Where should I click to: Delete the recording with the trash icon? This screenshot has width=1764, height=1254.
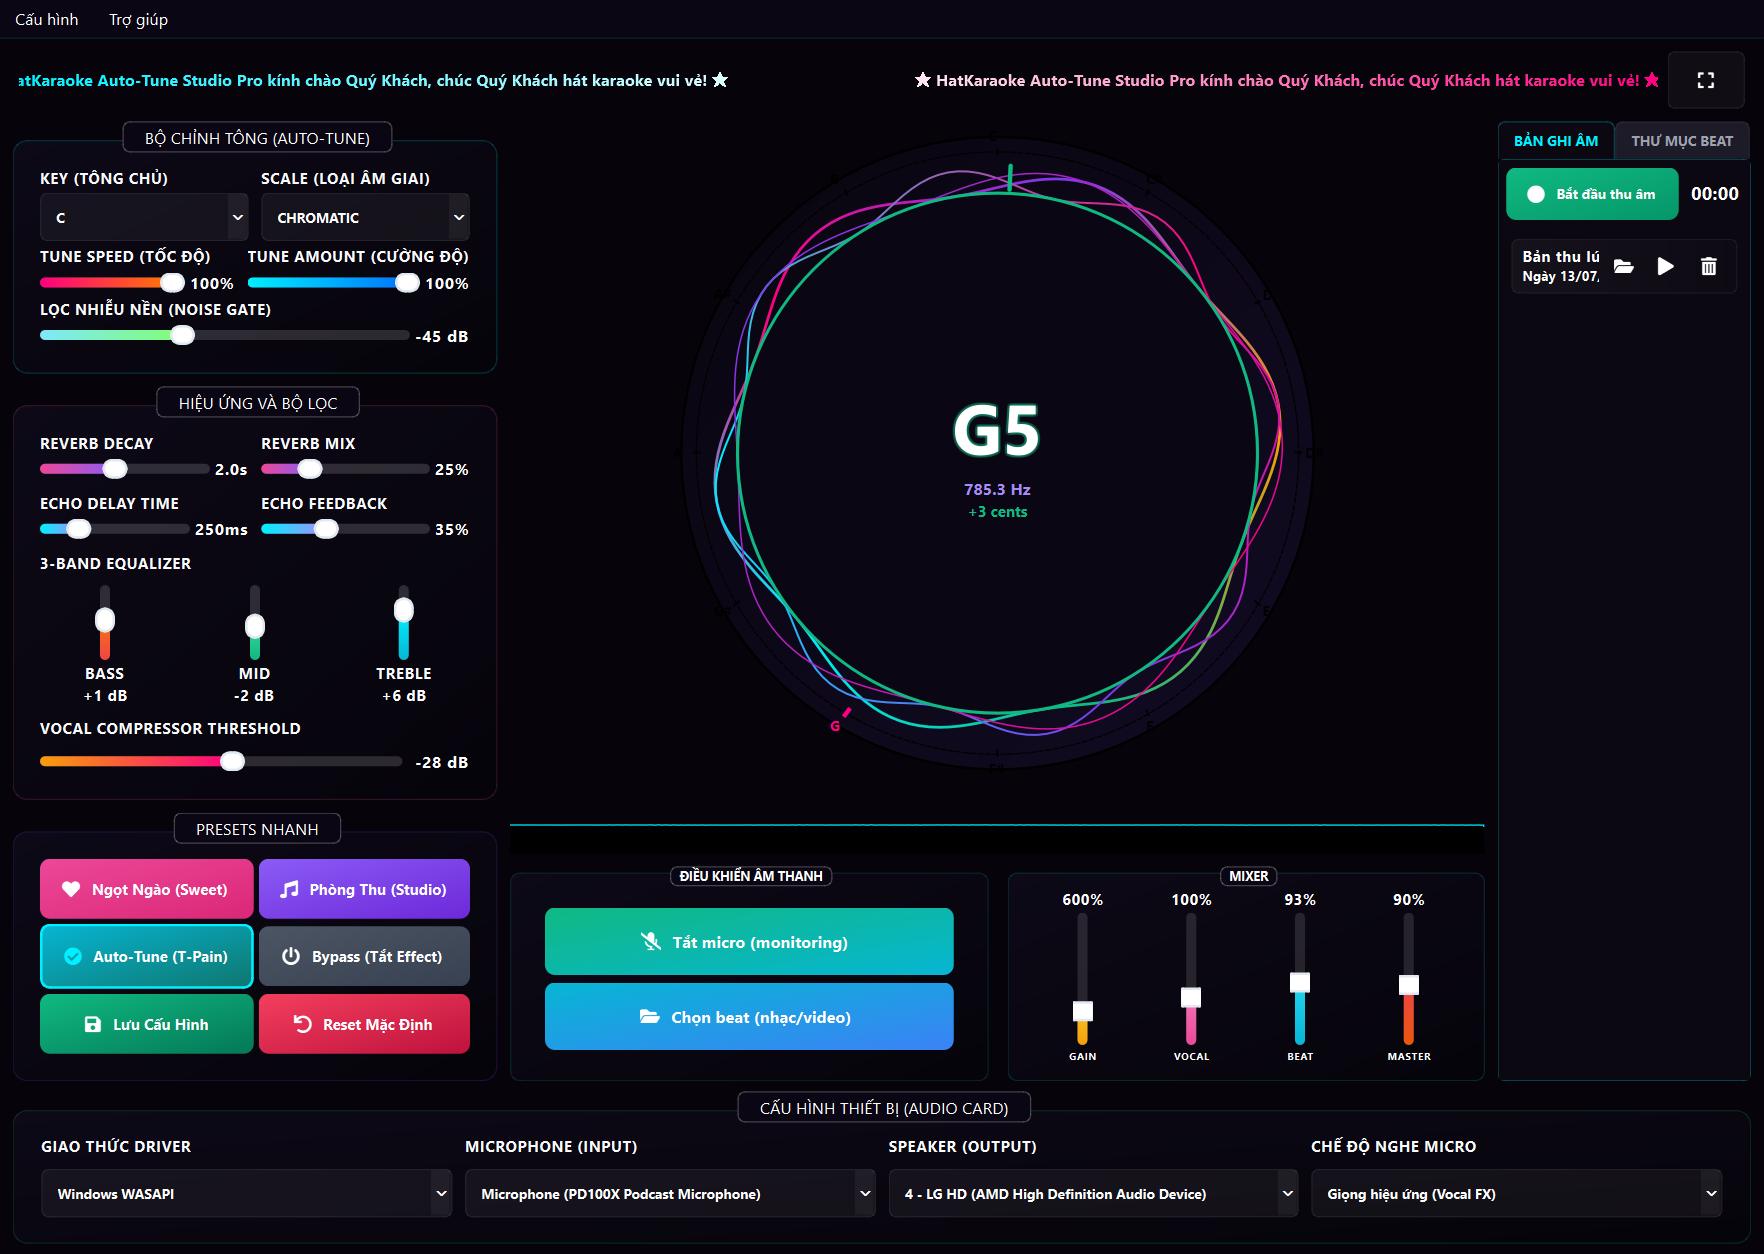point(1709,266)
